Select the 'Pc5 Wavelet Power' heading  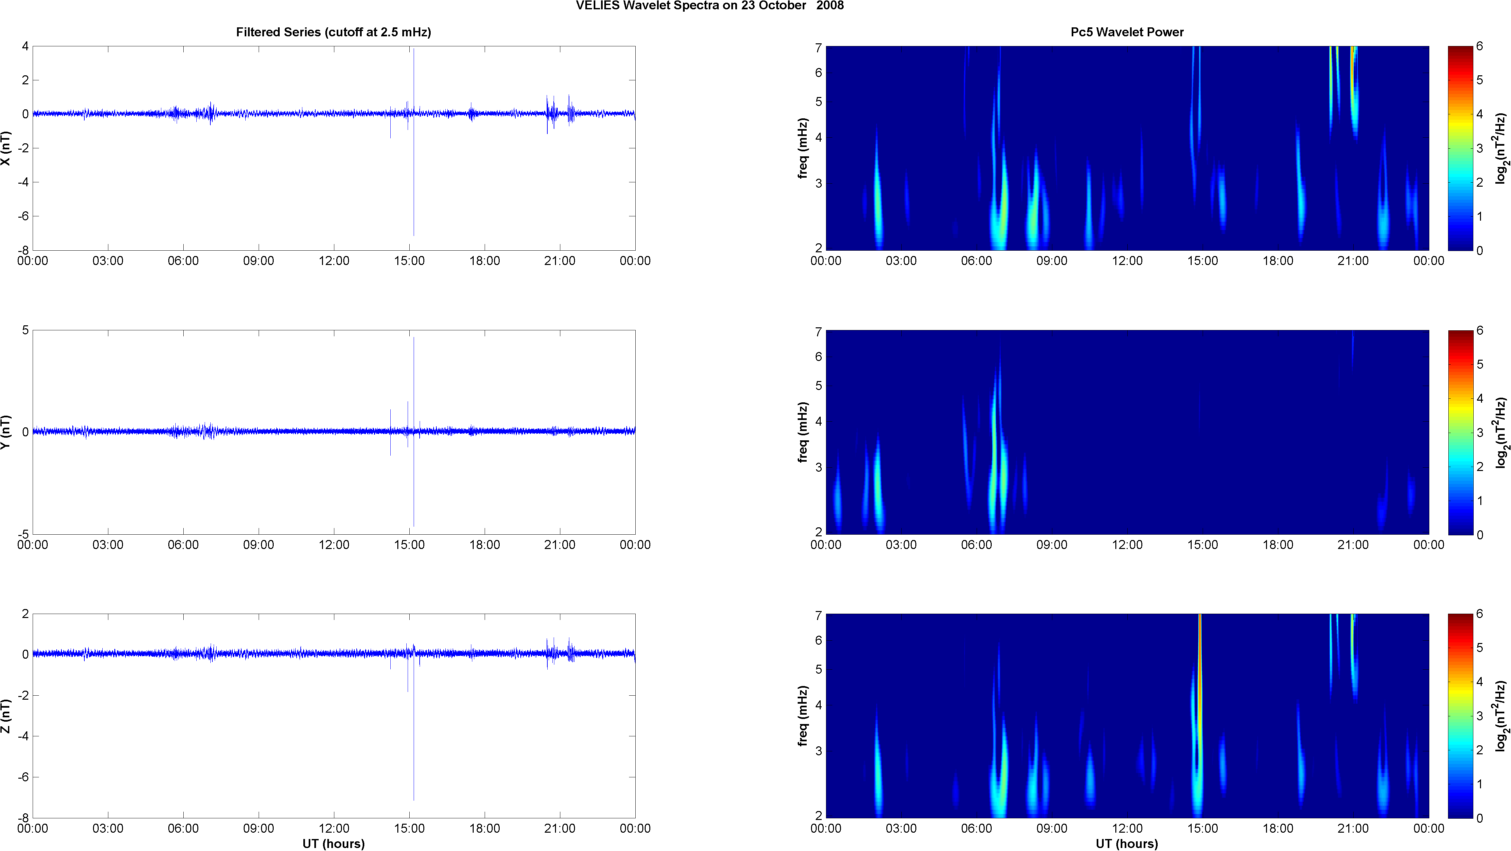pos(1127,32)
